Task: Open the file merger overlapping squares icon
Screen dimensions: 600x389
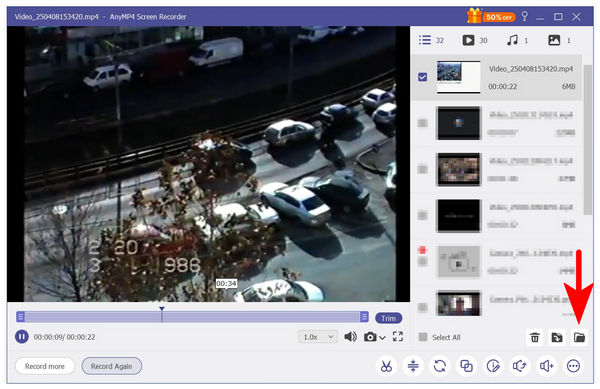Action: (x=466, y=366)
